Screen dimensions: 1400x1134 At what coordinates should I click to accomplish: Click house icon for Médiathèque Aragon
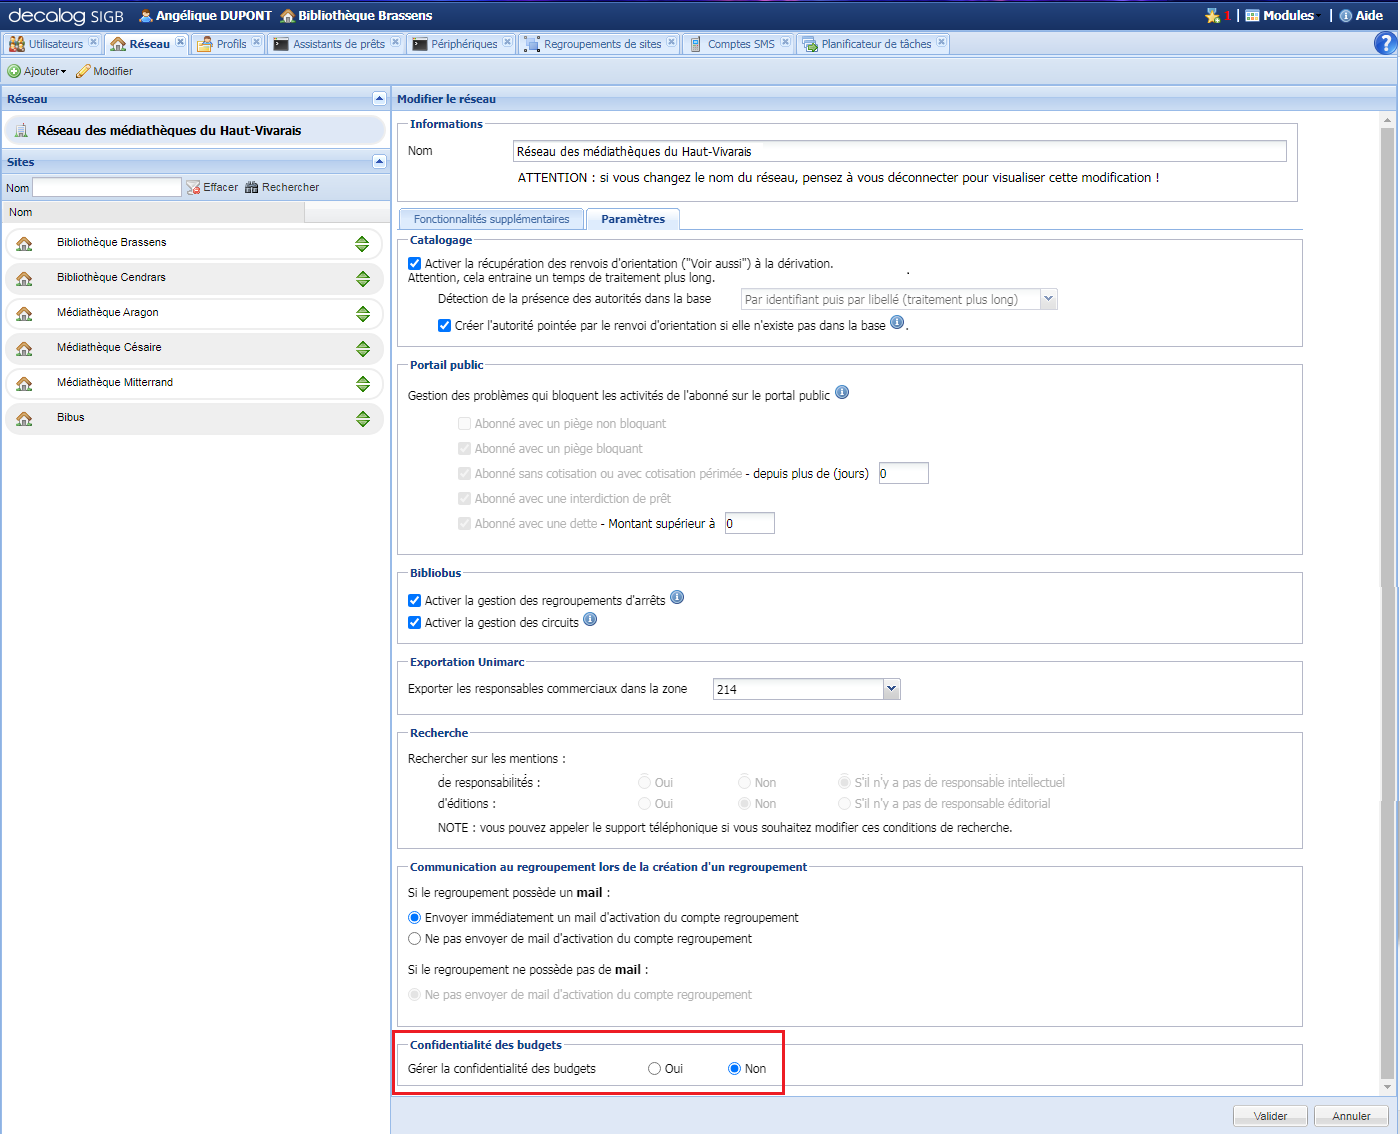click(x=24, y=313)
